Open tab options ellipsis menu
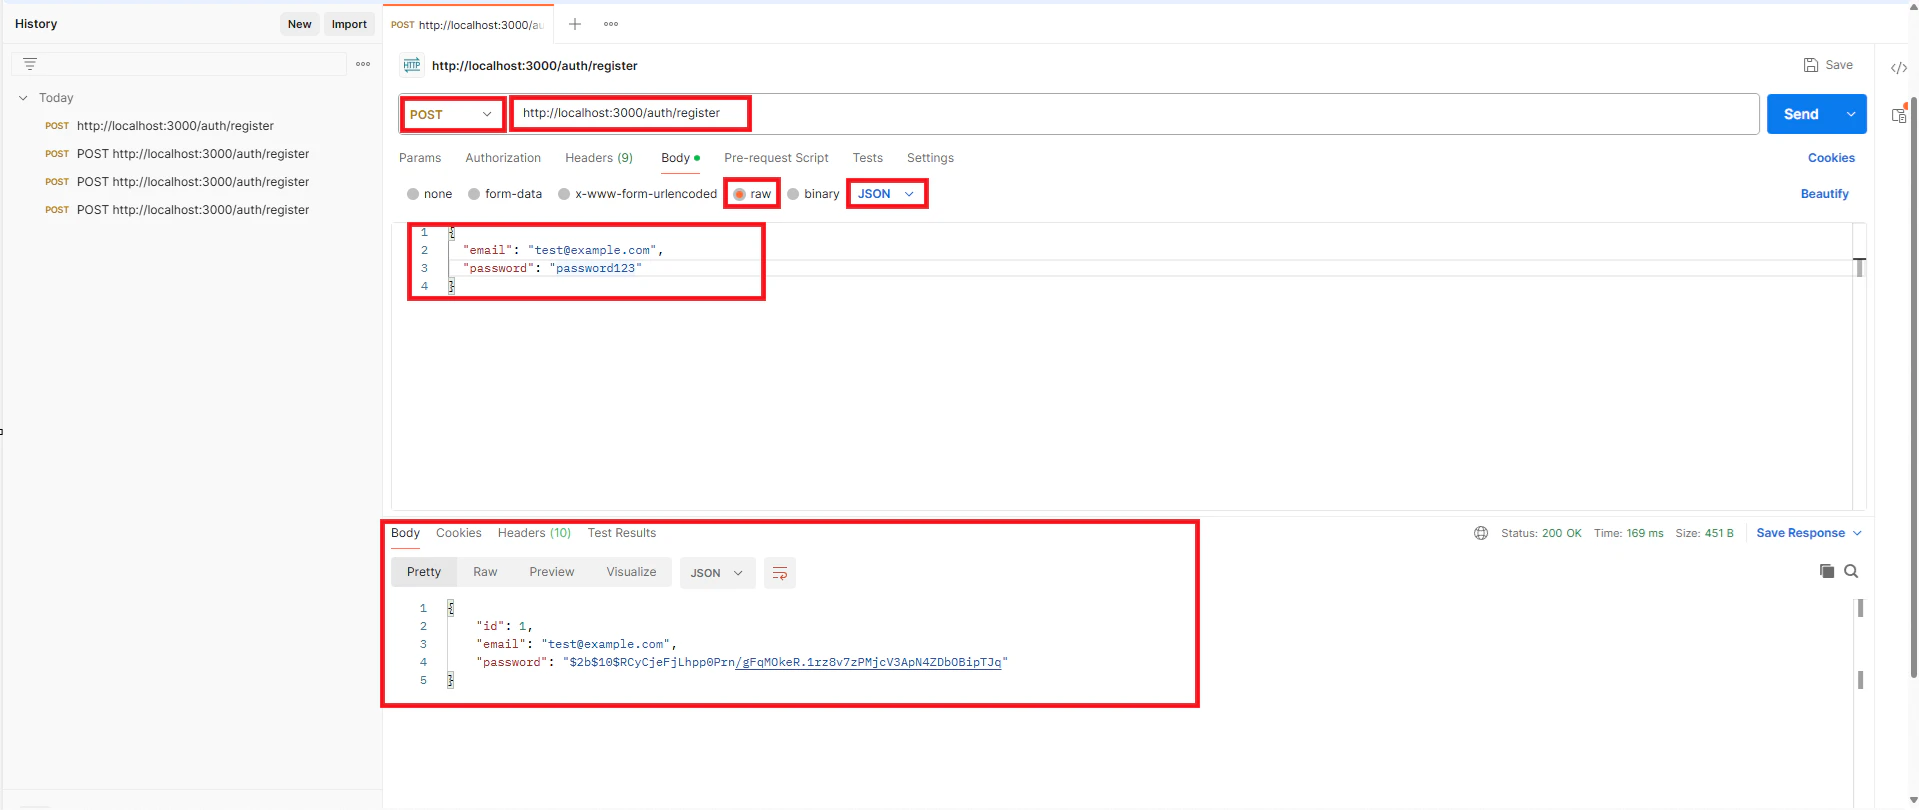 pyautogui.click(x=611, y=24)
